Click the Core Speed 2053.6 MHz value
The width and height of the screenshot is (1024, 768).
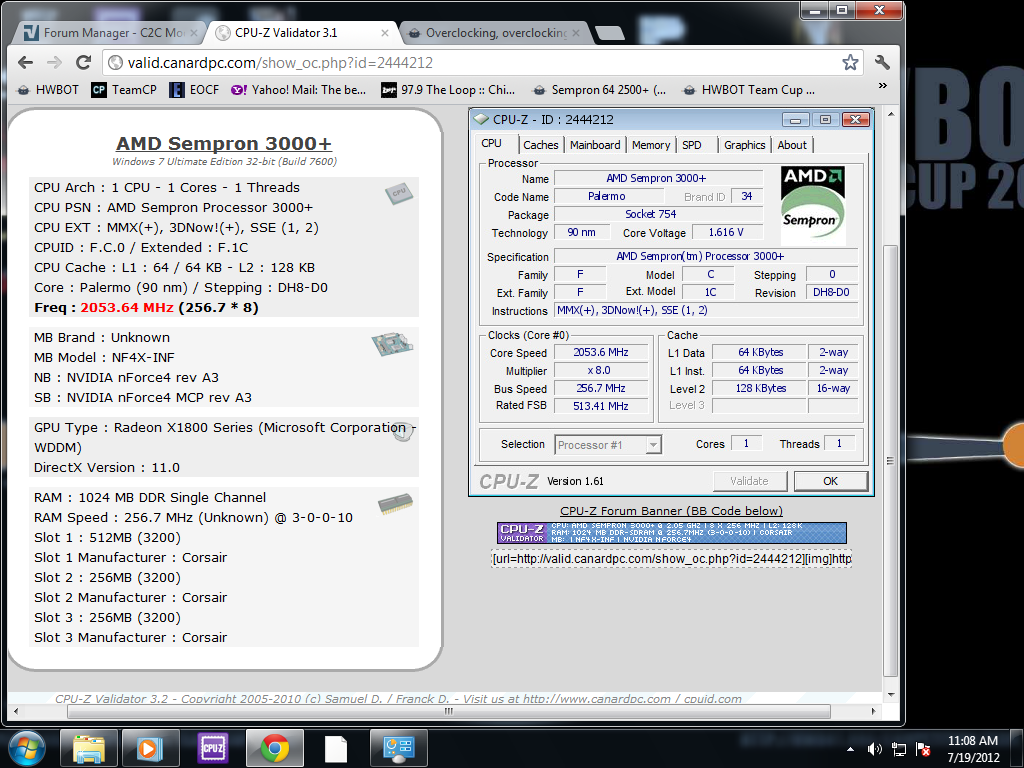[x=601, y=353]
